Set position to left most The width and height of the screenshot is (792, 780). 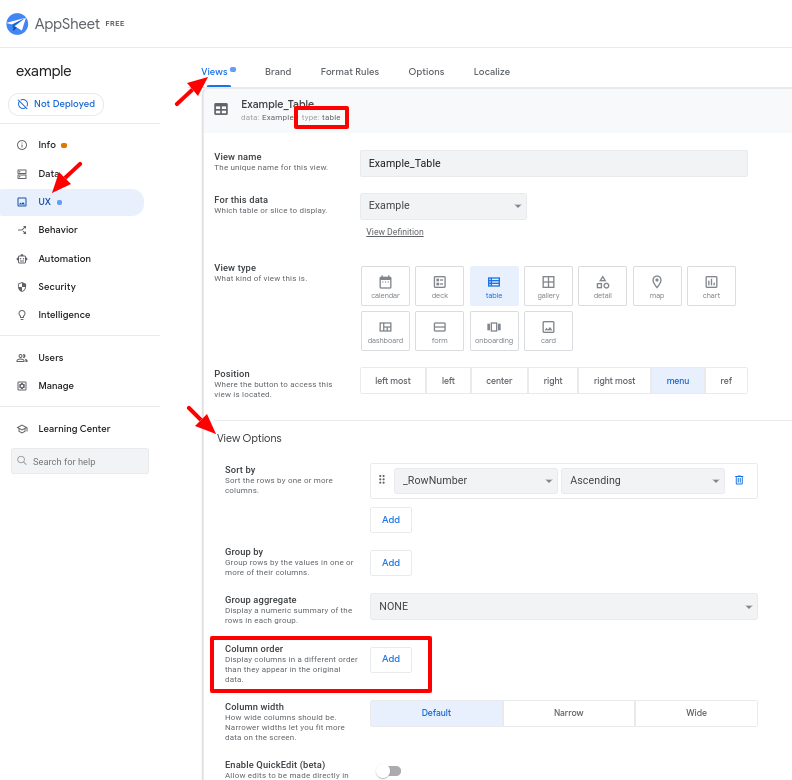pyautogui.click(x=393, y=380)
